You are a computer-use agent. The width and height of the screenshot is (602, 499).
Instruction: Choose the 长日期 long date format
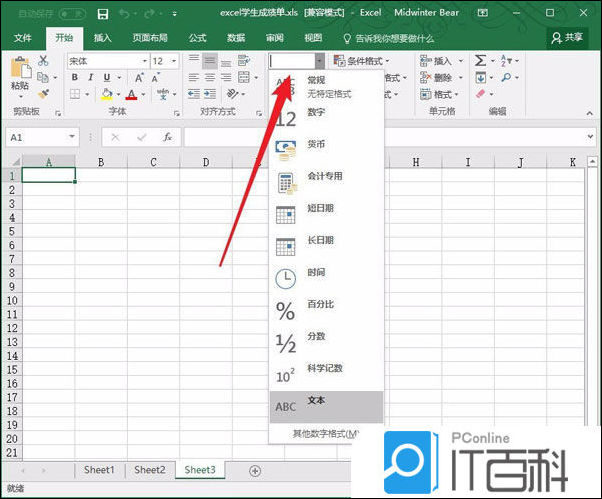click(326, 246)
